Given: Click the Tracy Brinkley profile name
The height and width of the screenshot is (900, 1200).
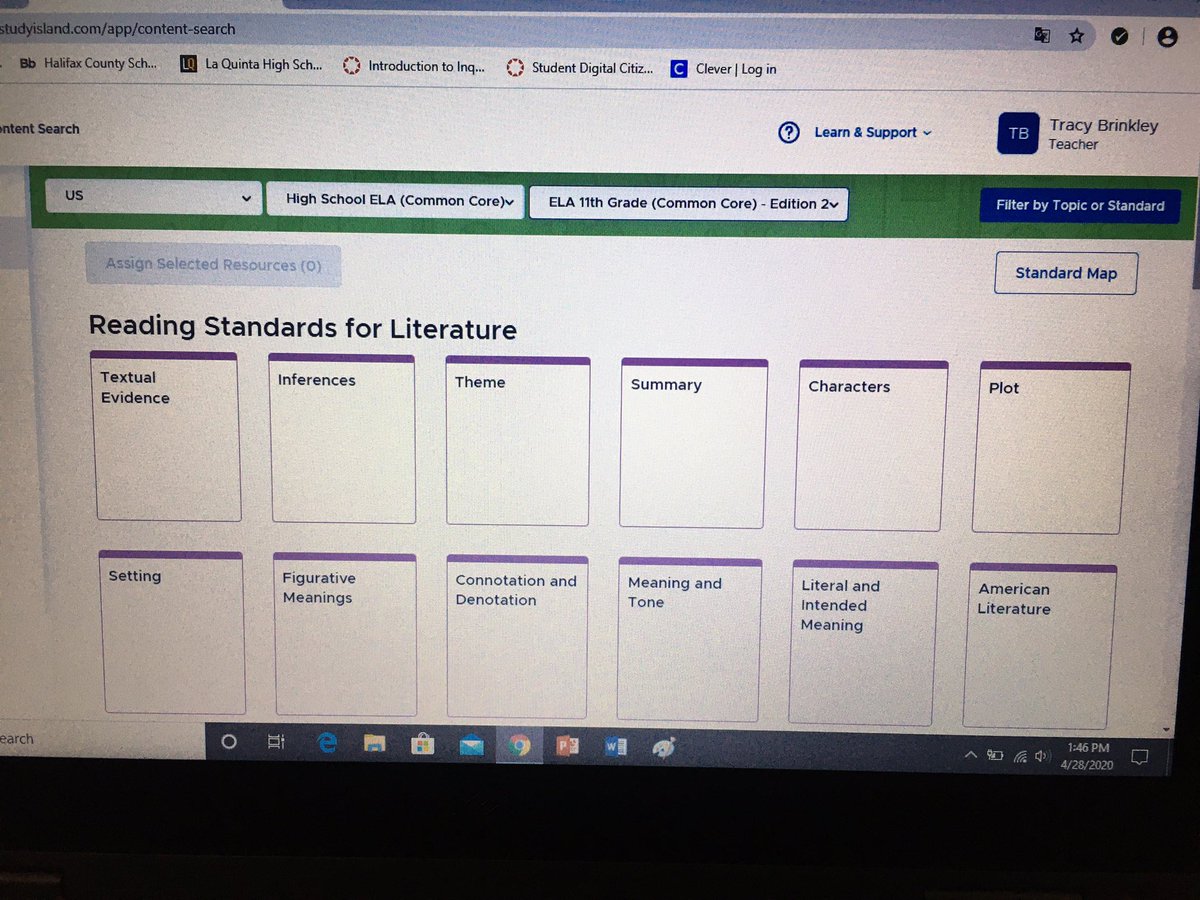Looking at the screenshot, I should (x=1103, y=126).
